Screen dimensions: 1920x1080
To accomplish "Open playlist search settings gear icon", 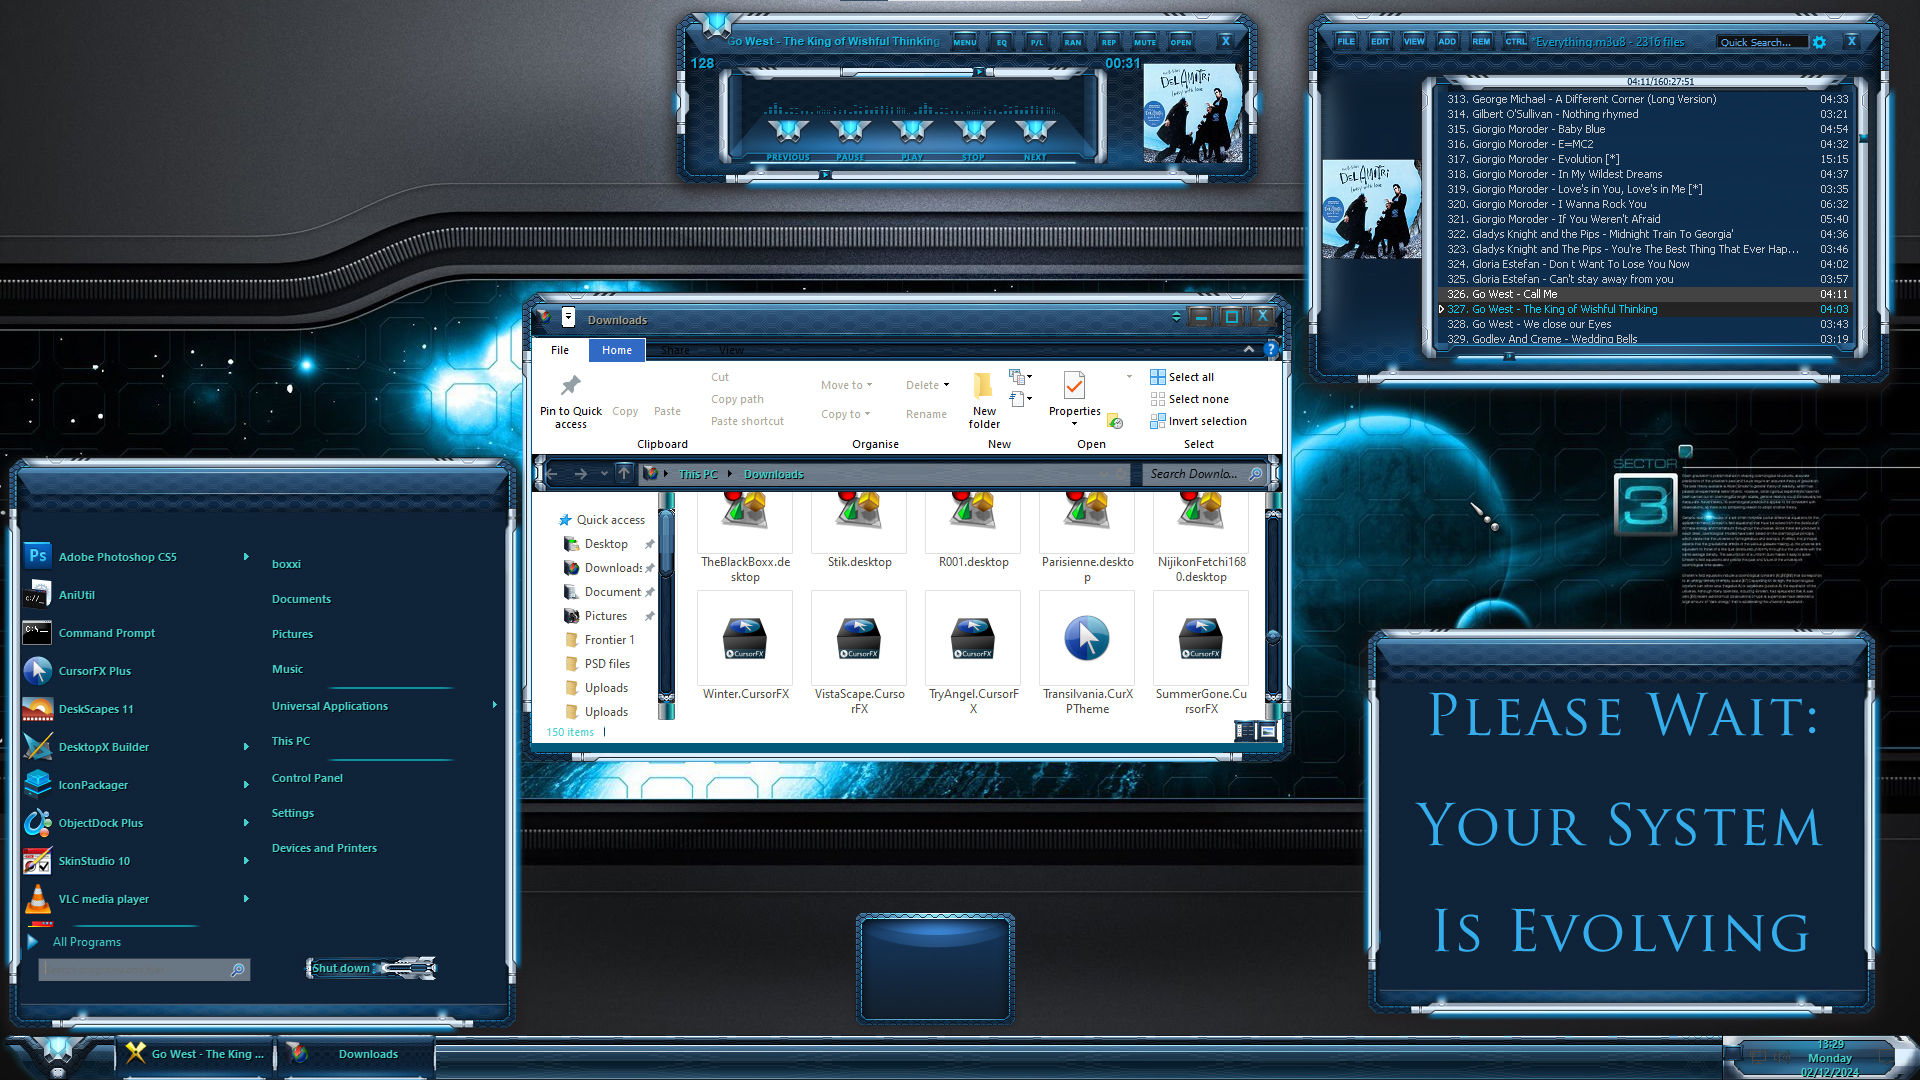I will [1819, 42].
